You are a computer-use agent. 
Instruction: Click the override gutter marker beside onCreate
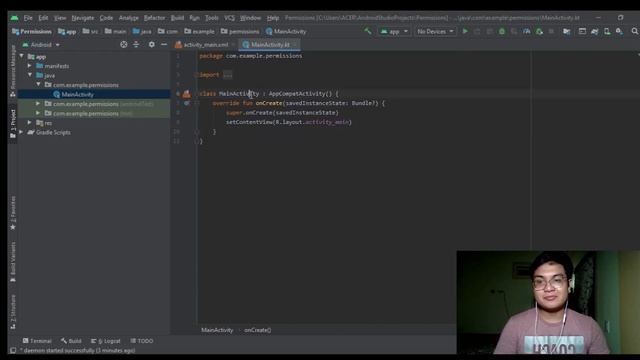tap(187, 103)
